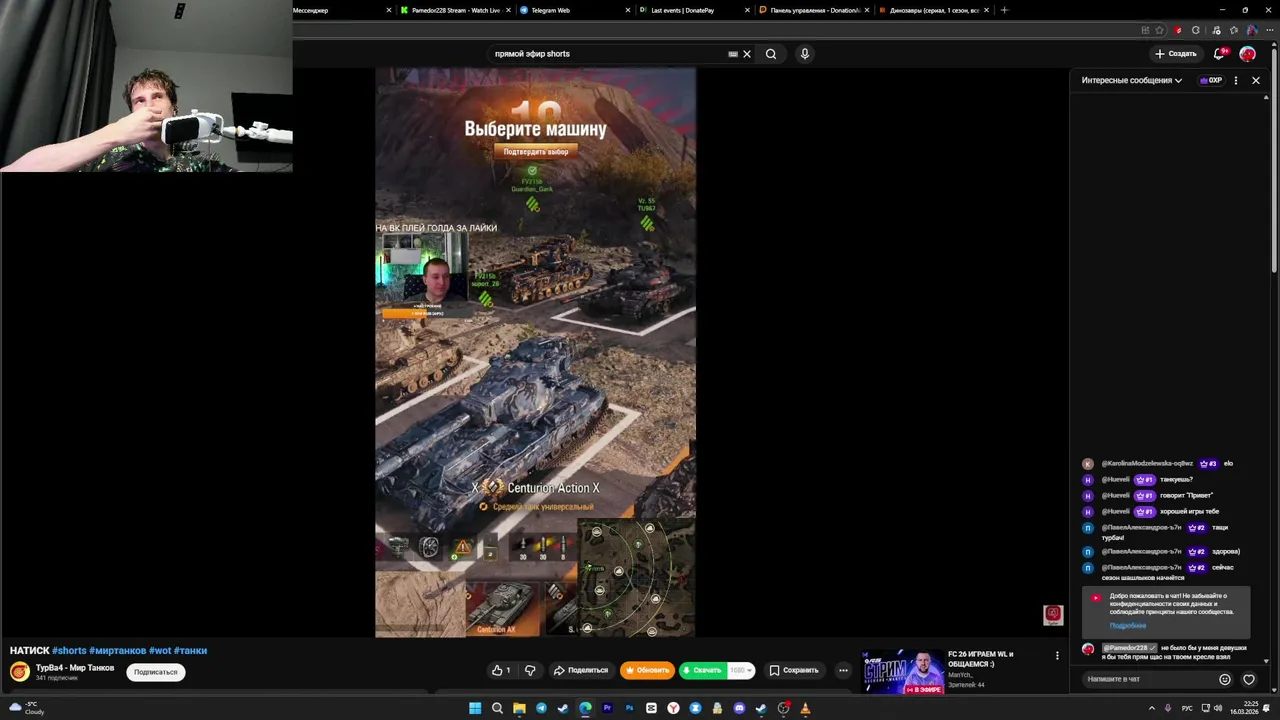
Task: Click the Поделиться share button
Action: coord(581,670)
